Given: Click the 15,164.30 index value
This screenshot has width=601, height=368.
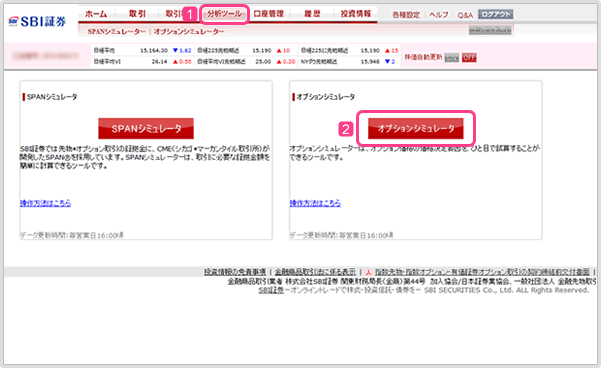Looking at the screenshot, I should click(154, 51).
